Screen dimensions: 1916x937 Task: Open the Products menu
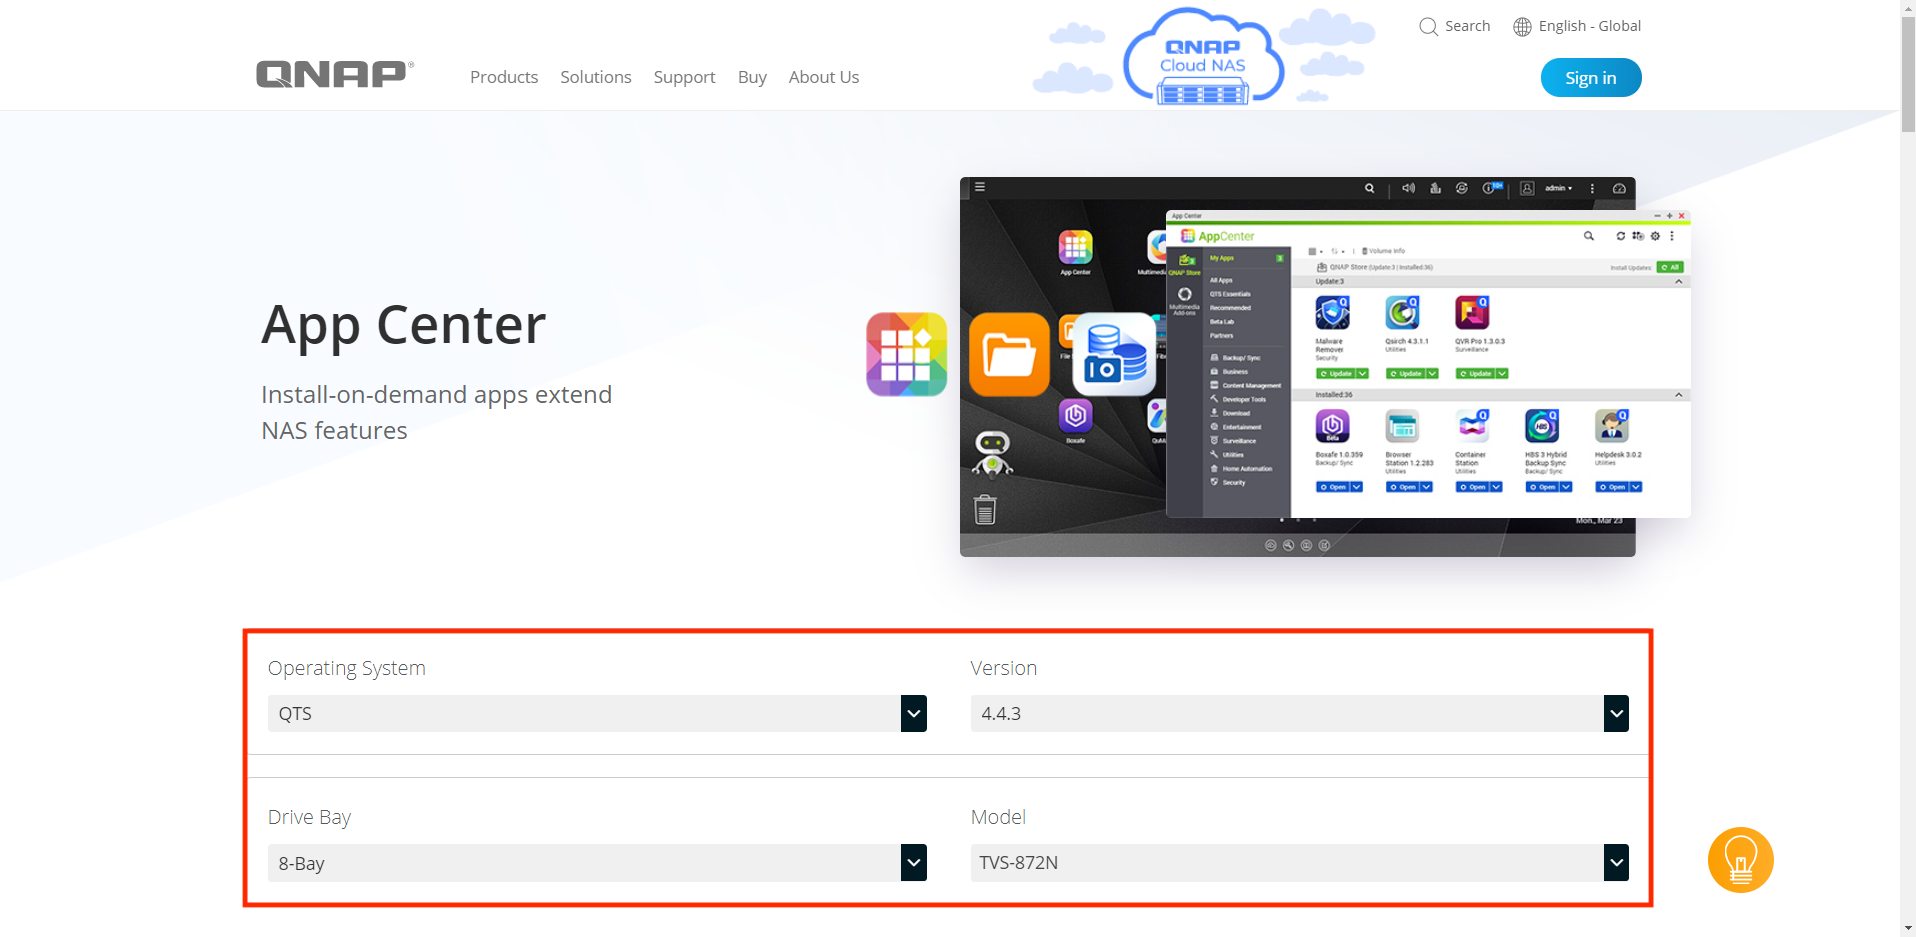coord(504,77)
